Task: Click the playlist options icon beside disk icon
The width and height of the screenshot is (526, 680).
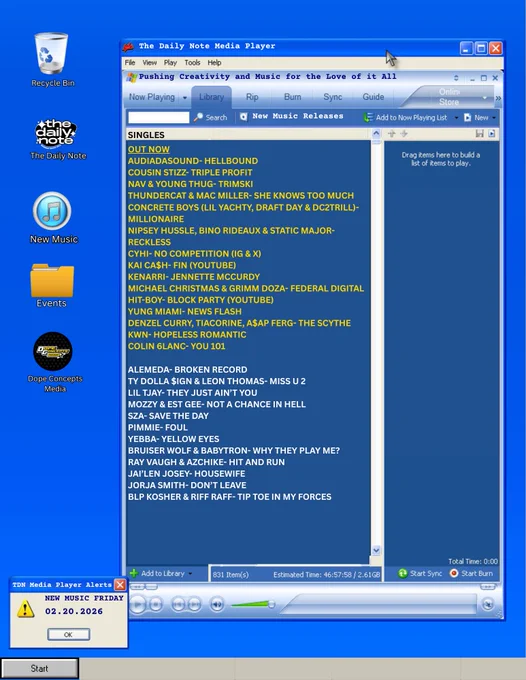Action: [492, 134]
